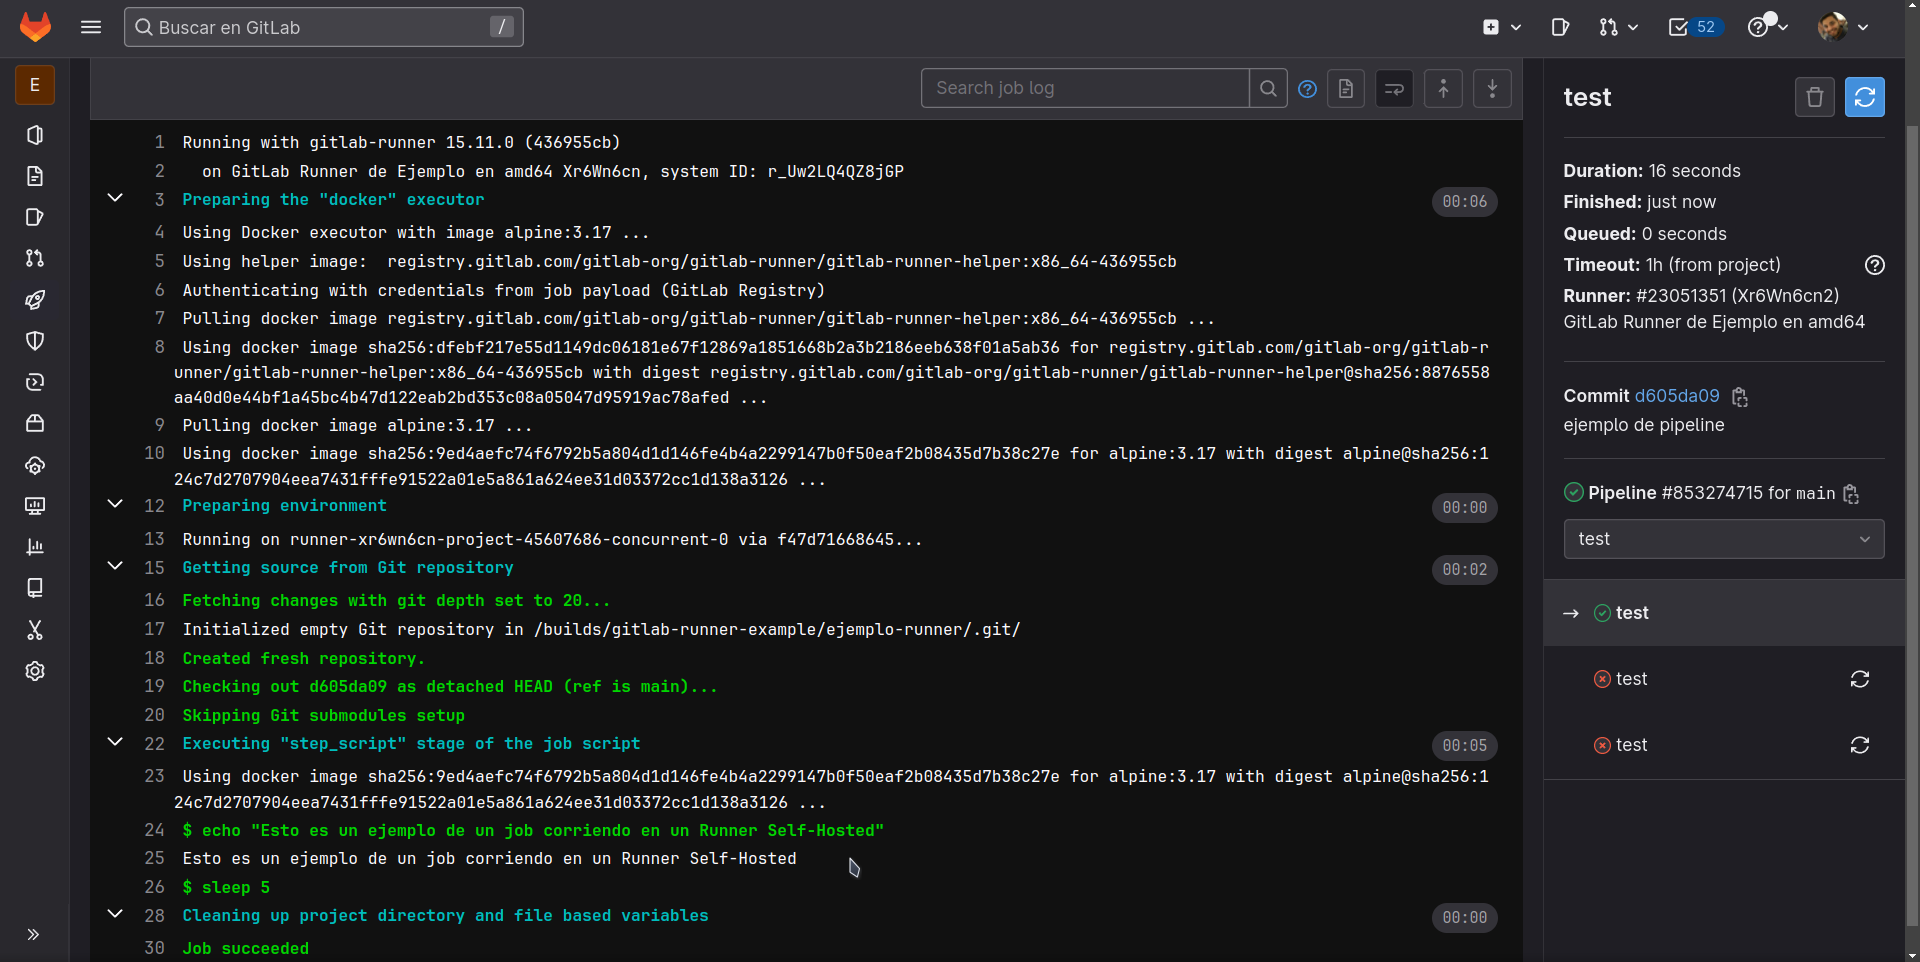Viewport: 1920px width, 962px height.
Task: Click the "Job succeeded" log line
Action: (x=245, y=948)
